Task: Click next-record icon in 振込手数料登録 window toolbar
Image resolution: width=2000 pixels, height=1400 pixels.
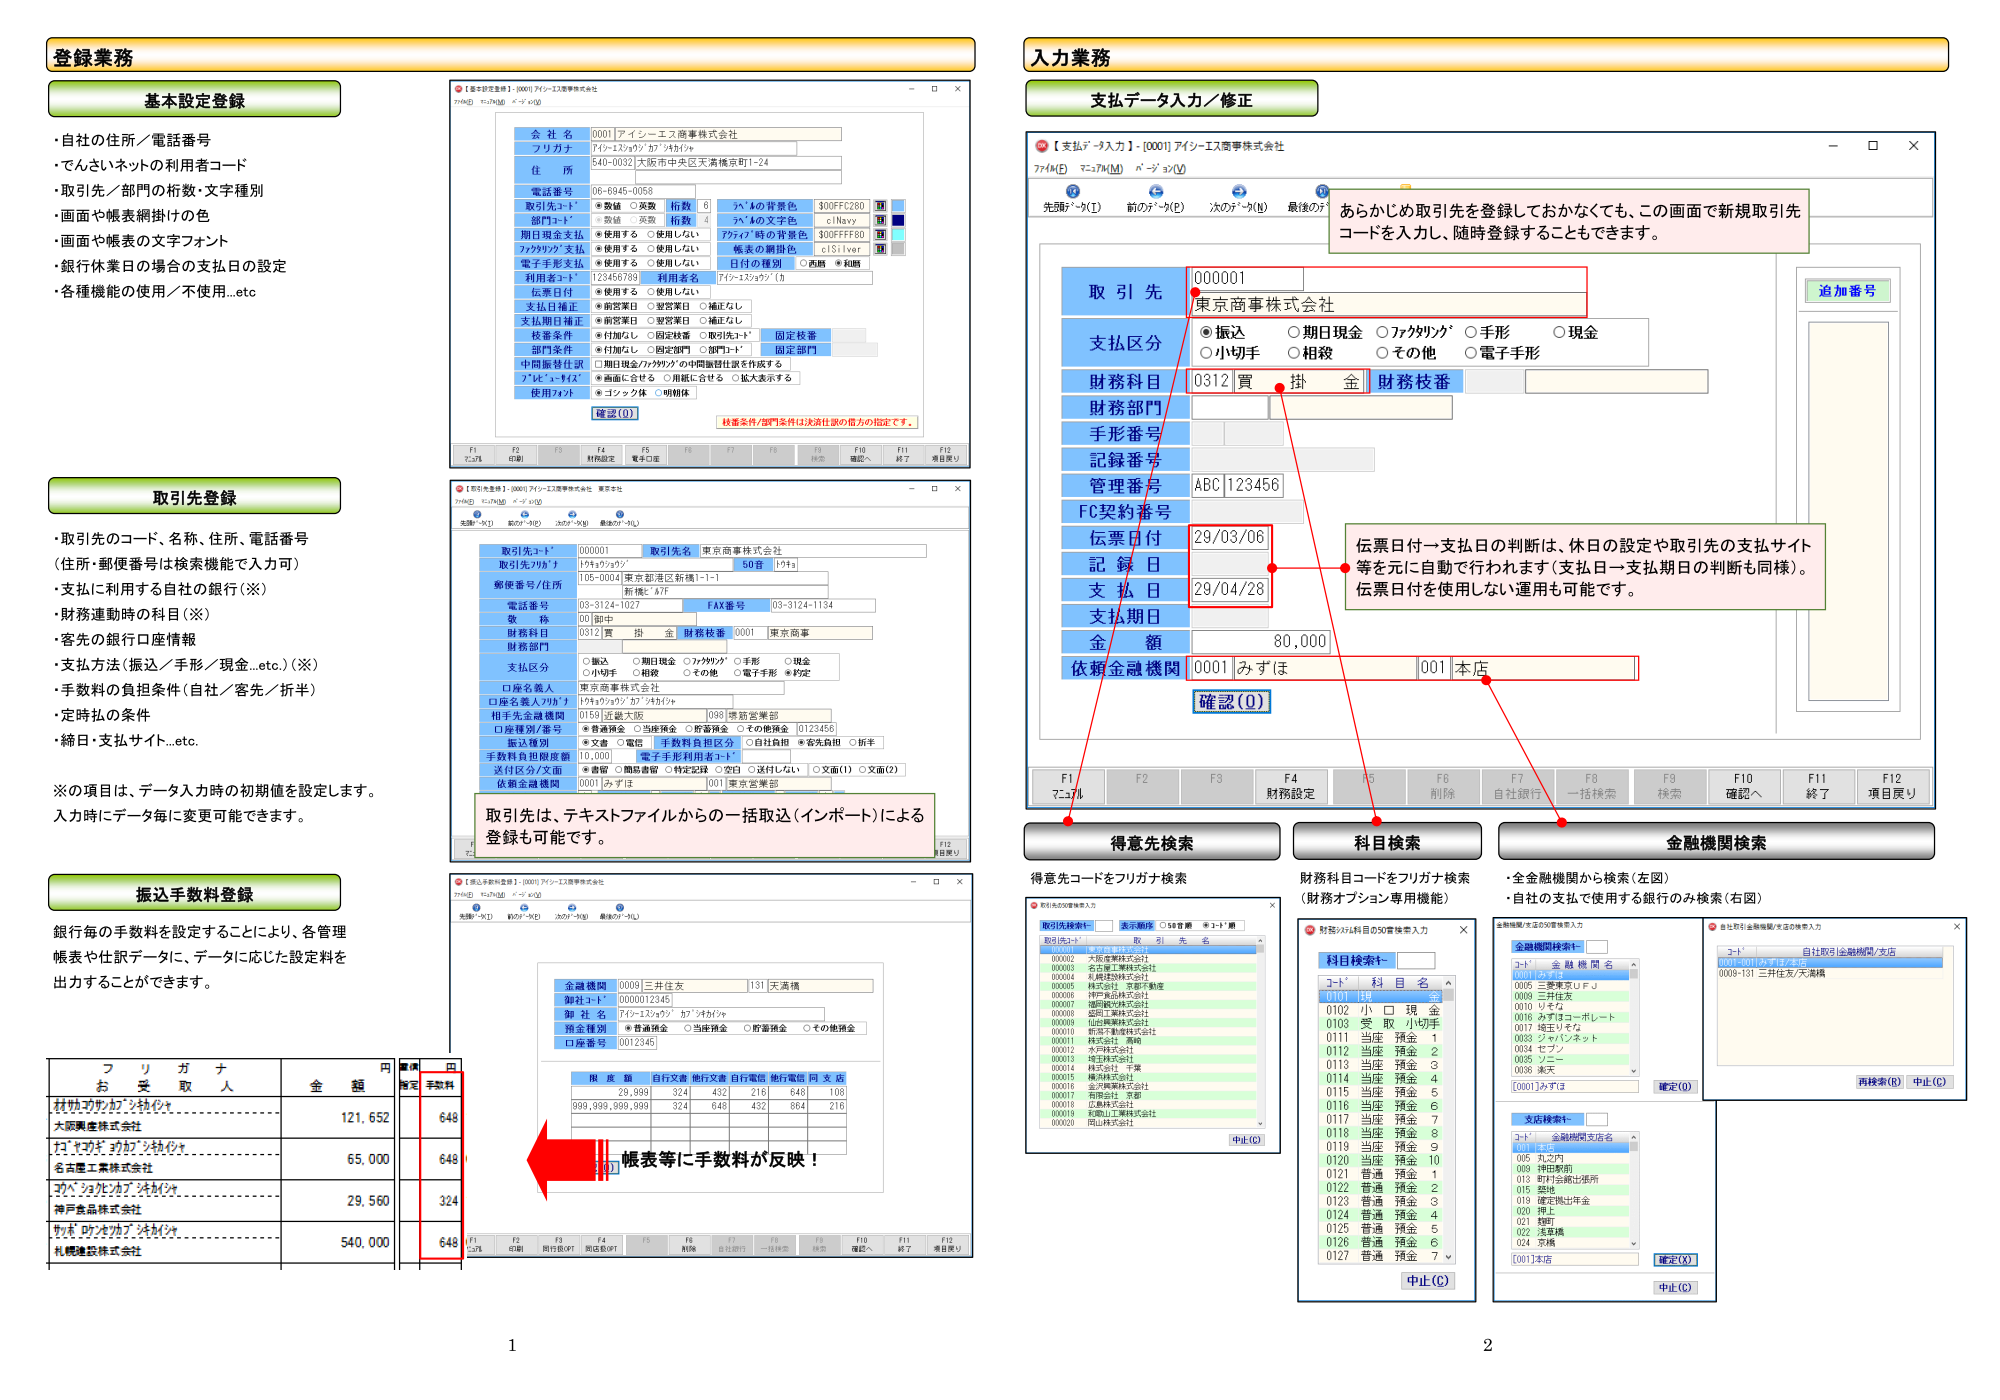Action: [571, 908]
